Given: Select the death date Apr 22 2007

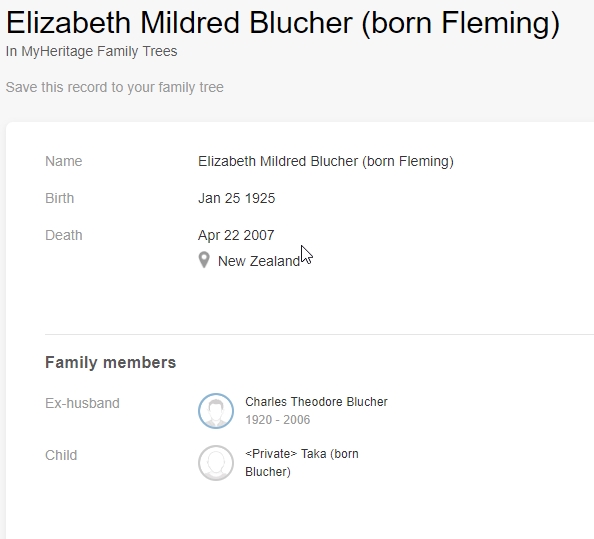Looking at the screenshot, I should (x=236, y=235).
